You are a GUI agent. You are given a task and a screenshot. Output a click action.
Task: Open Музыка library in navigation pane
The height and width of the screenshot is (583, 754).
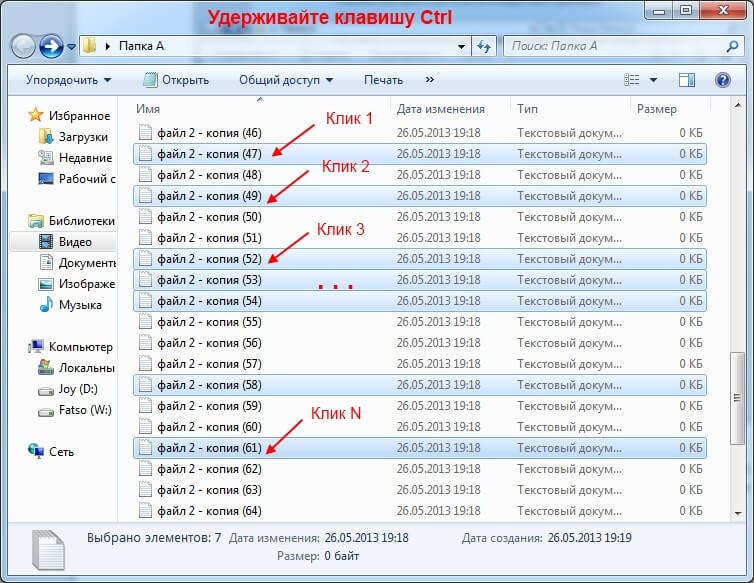pos(80,305)
